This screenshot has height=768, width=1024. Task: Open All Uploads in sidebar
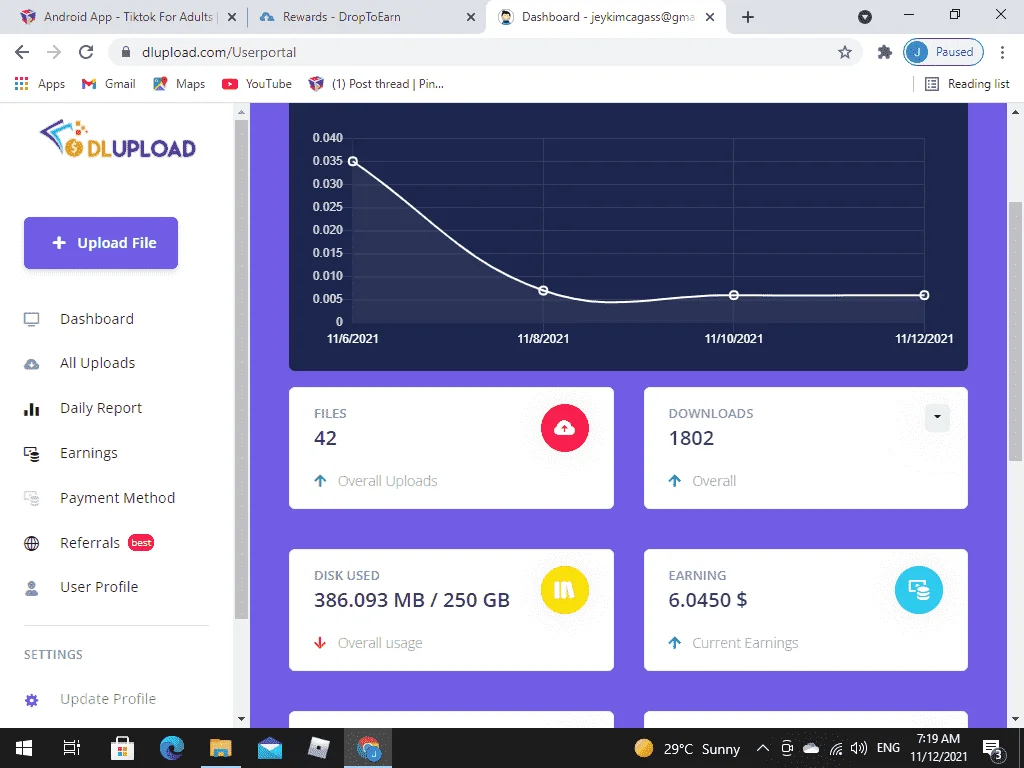(x=97, y=363)
